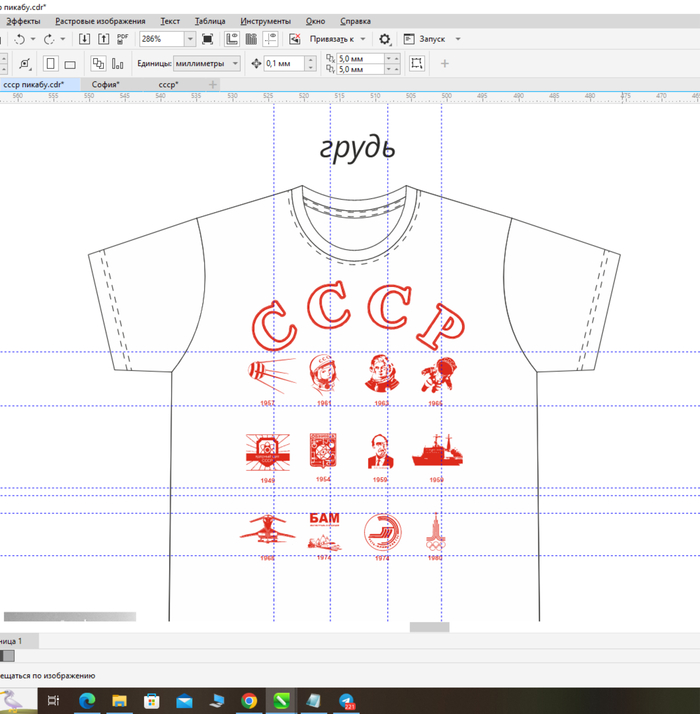700x714 pixels.
Task: Open Microsoft Store from the taskbar
Action: point(152,700)
